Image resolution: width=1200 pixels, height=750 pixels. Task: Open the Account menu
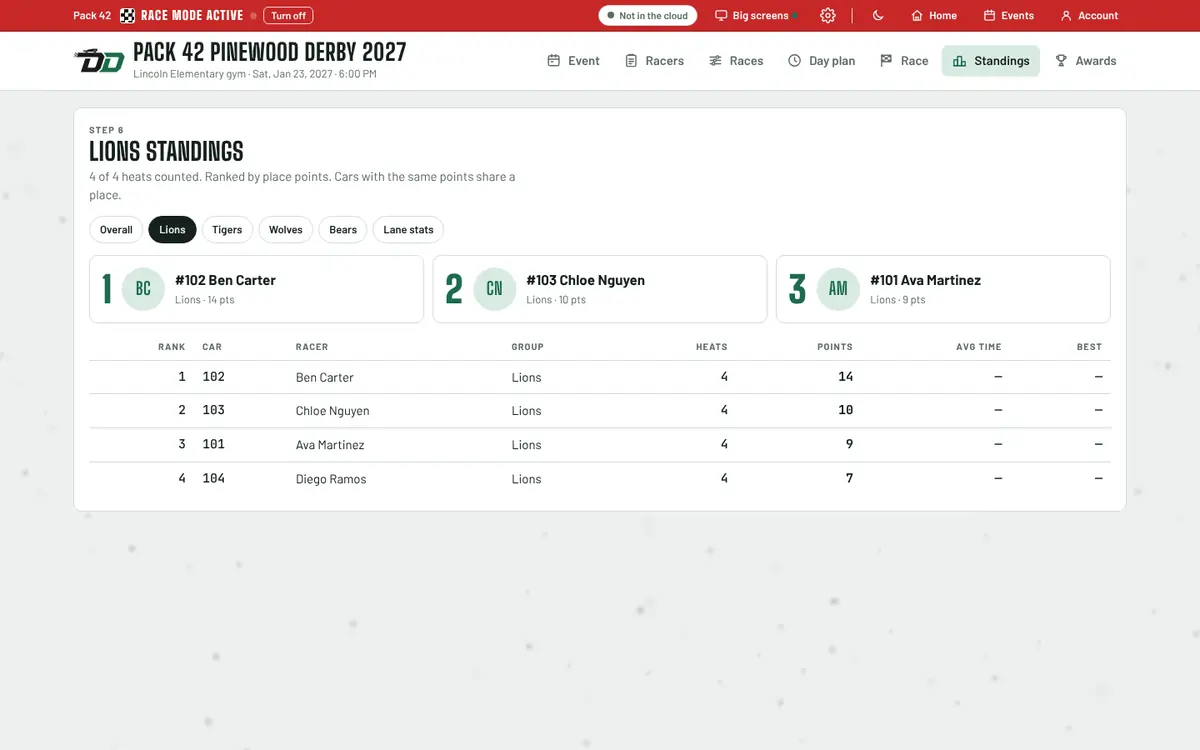coord(1089,15)
